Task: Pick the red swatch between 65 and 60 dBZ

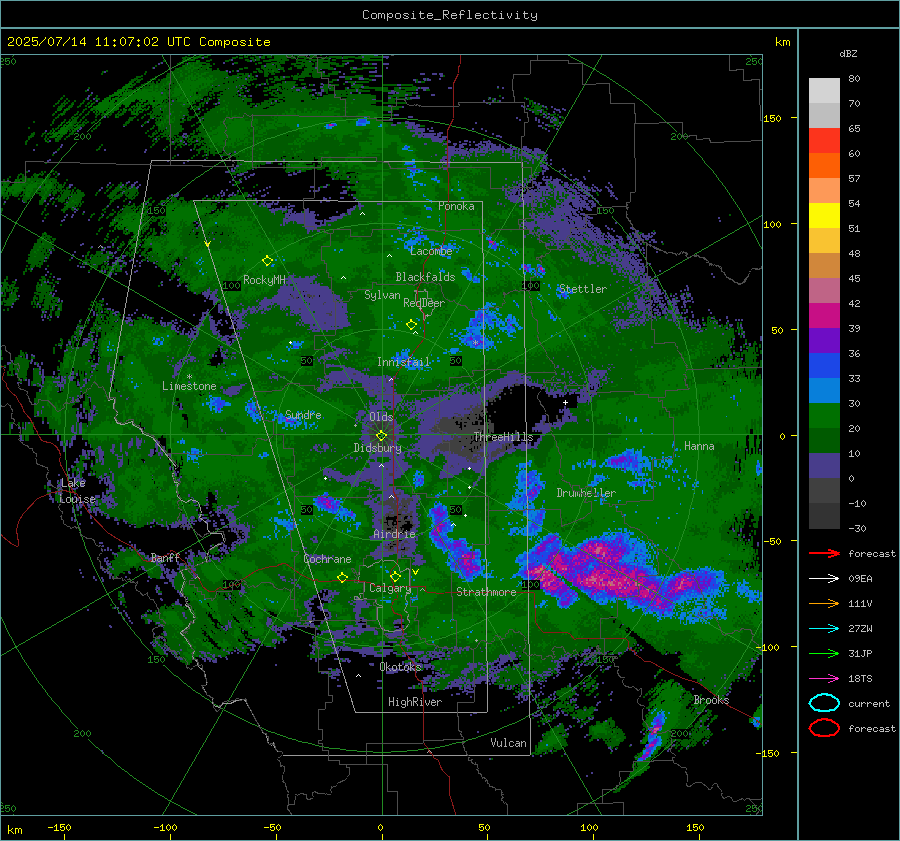Action: tap(824, 141)
